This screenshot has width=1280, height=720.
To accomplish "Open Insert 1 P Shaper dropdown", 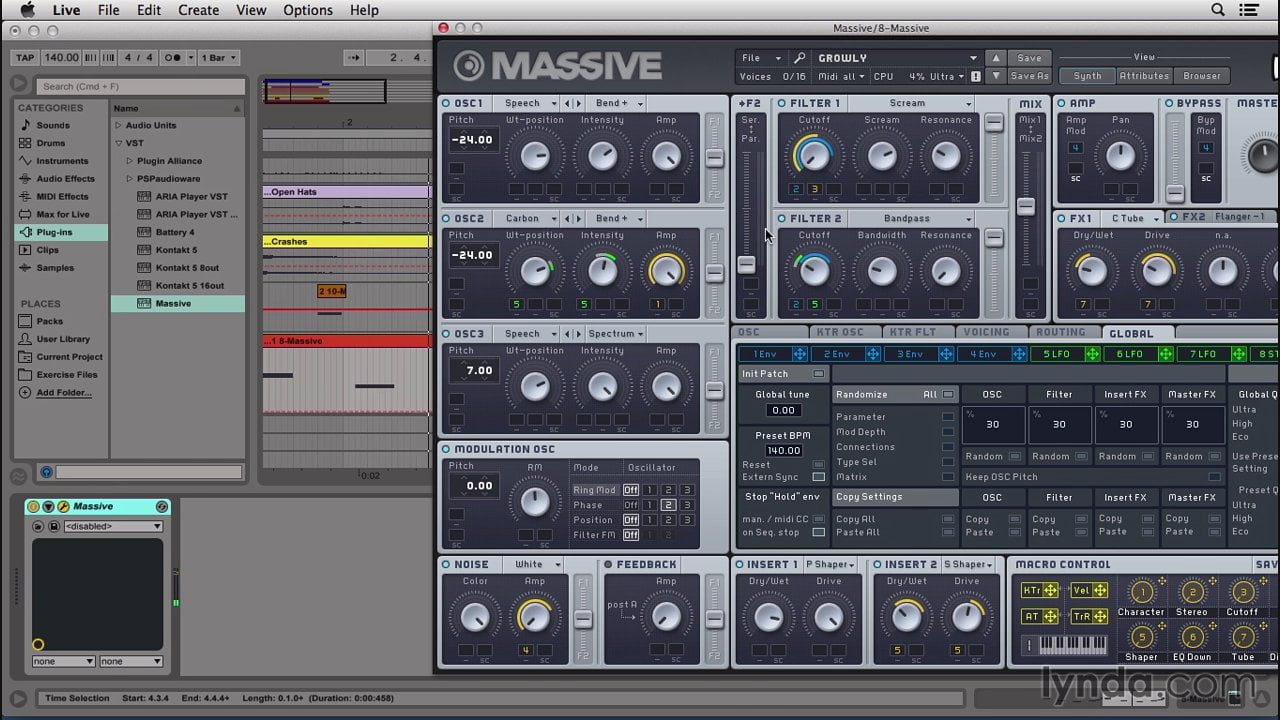I will click(830, 564).
